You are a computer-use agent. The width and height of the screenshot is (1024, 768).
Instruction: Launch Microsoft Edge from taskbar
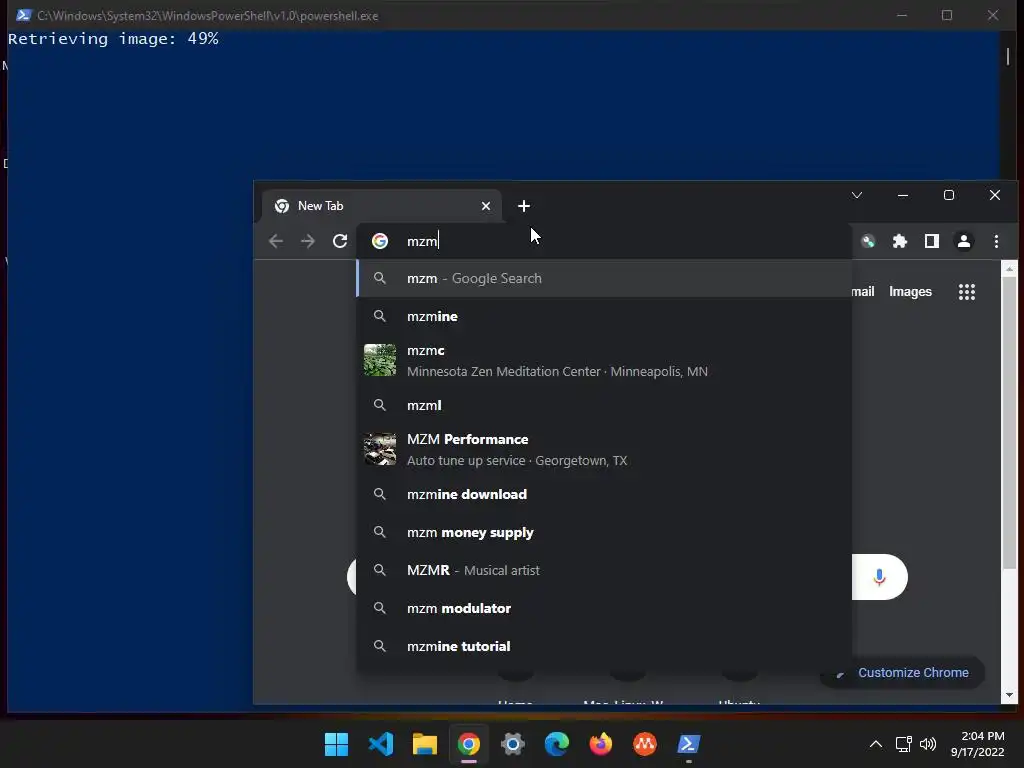coord(557,744)
